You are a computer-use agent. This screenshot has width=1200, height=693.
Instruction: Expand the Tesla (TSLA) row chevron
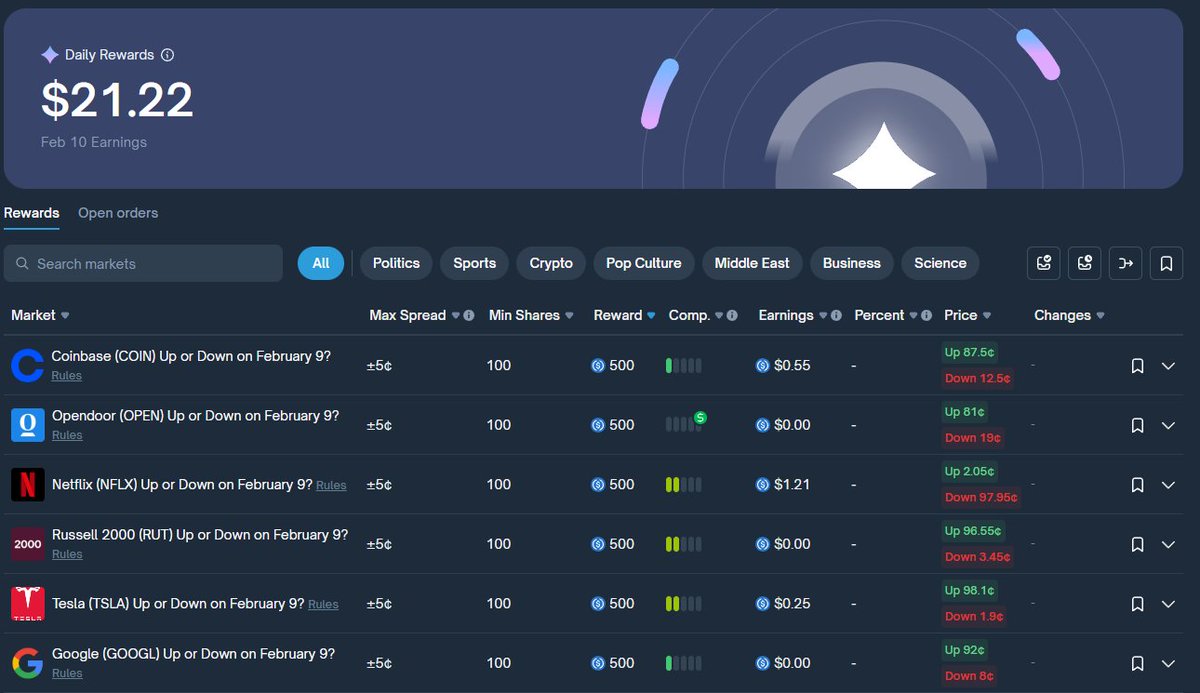(1168, 604)
